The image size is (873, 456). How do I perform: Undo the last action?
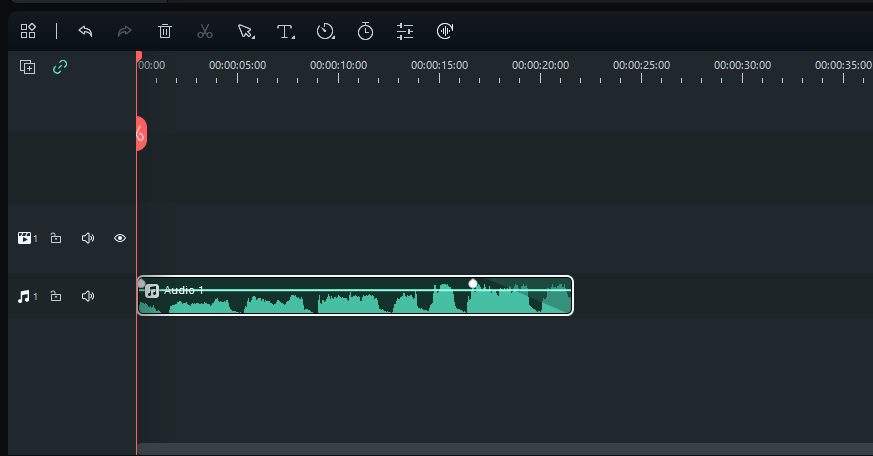[85, 31]
